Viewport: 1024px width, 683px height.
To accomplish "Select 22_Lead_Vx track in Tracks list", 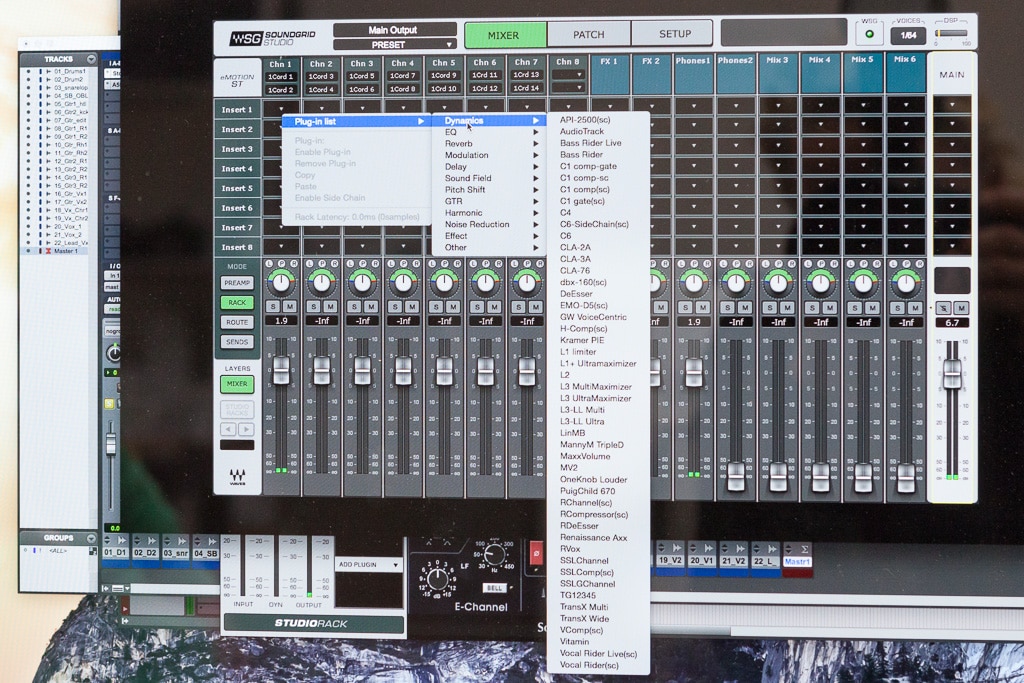I will pos(70,243).
